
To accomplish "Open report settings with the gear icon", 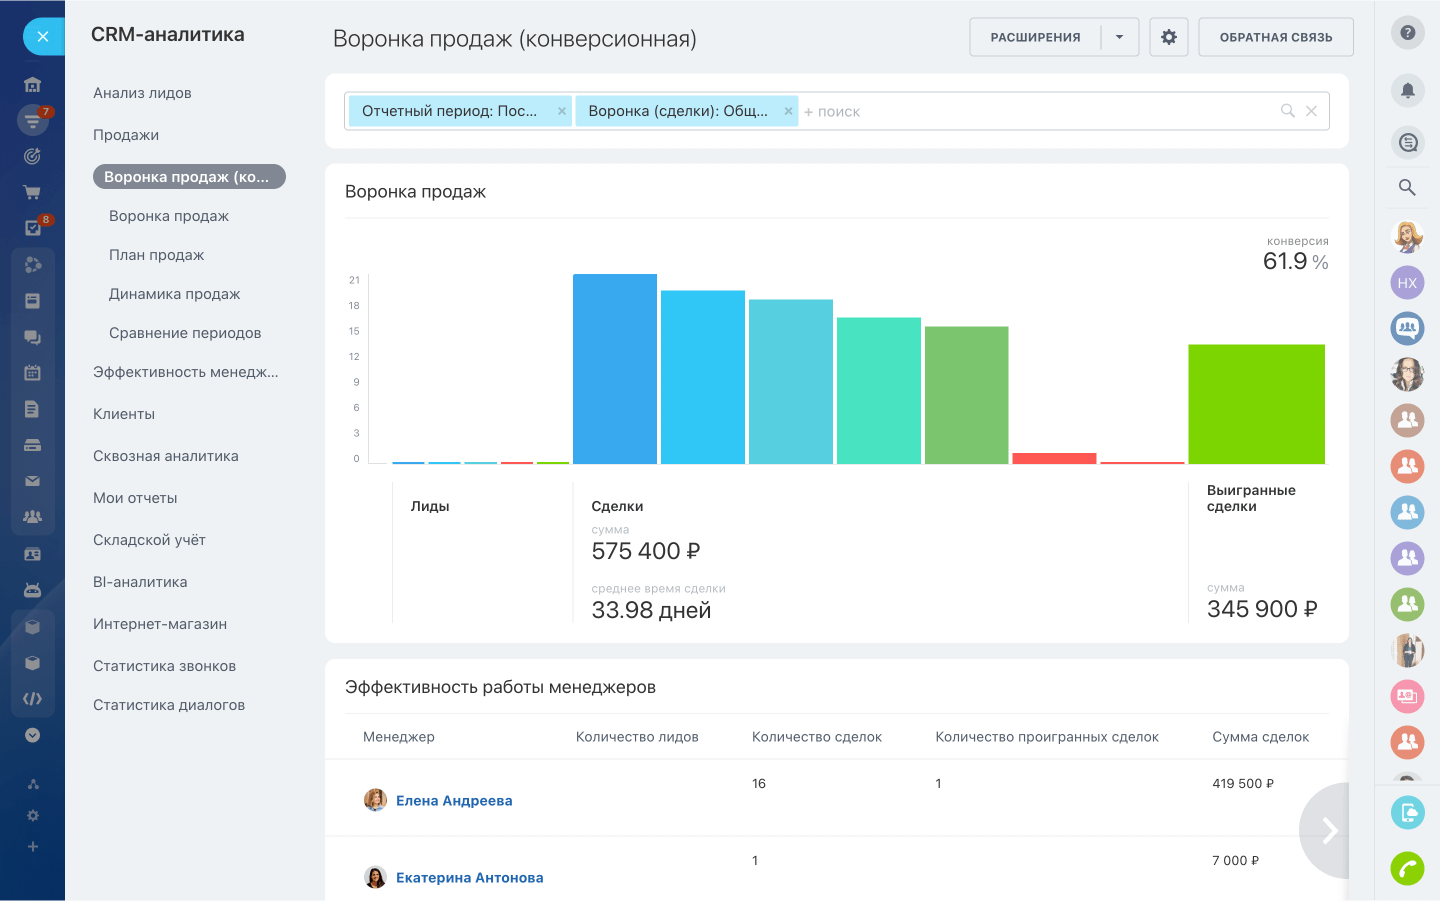I will [1168, 35].
